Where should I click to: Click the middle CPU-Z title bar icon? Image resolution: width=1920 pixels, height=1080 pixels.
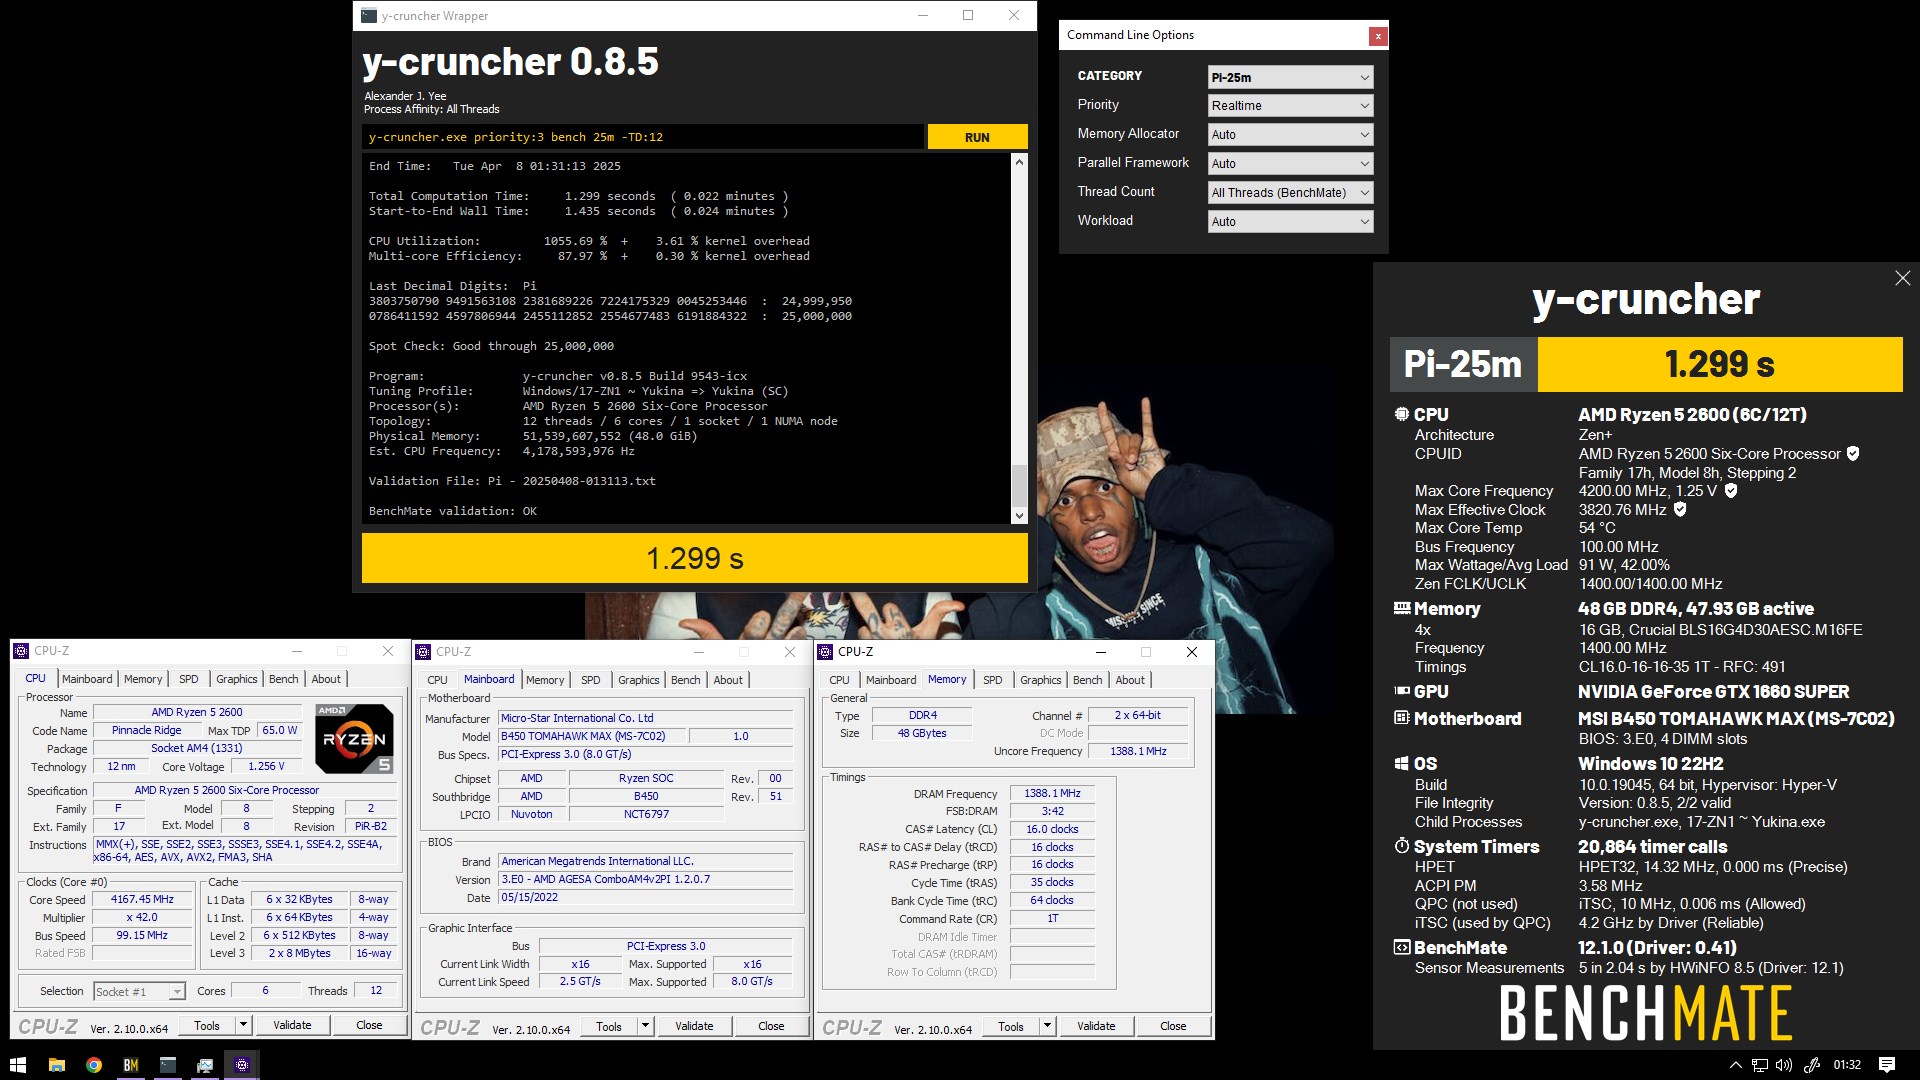point(423,652)
